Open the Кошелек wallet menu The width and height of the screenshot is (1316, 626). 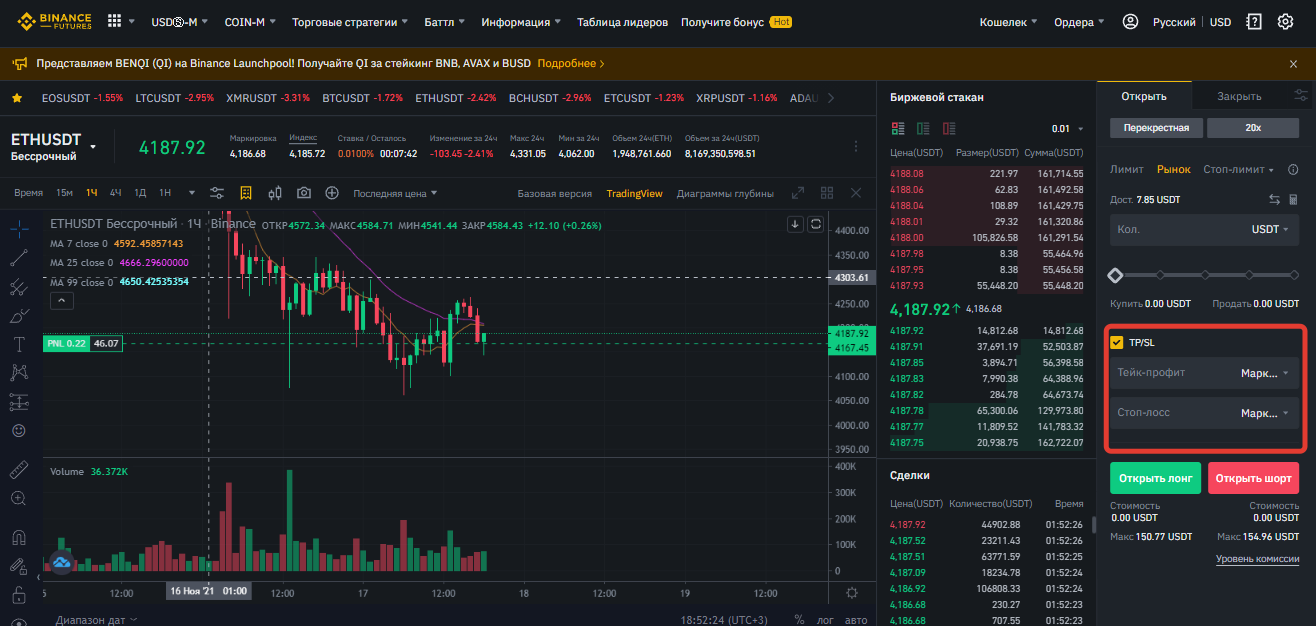click(1008, 22)
